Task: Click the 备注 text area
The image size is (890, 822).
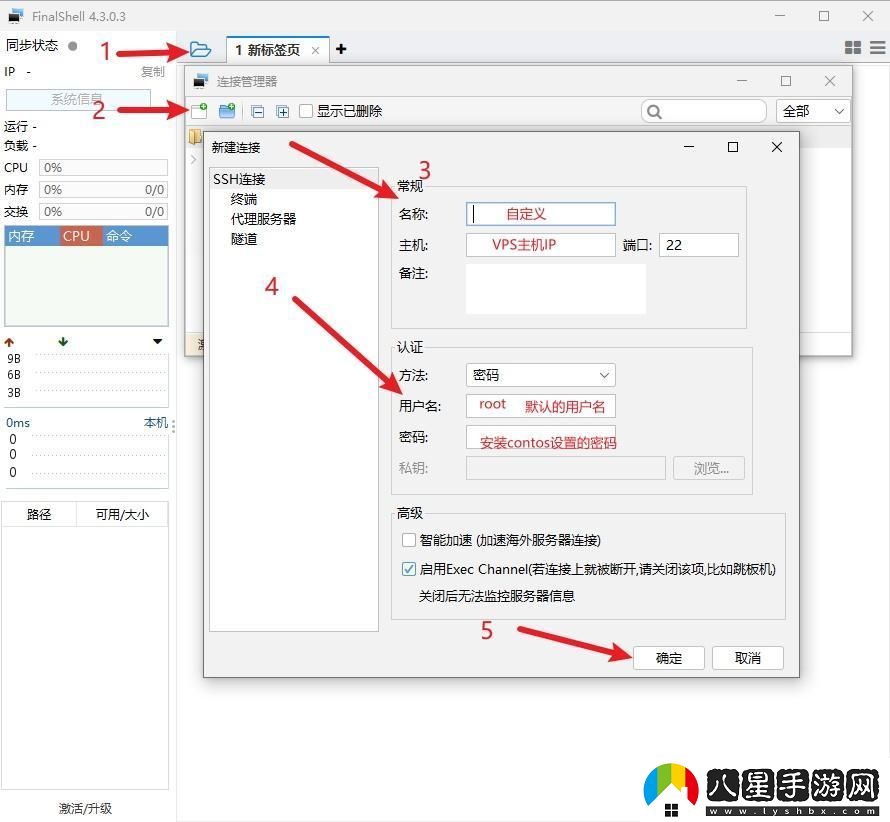Action: pyautogui.click(x=556, y=289)
